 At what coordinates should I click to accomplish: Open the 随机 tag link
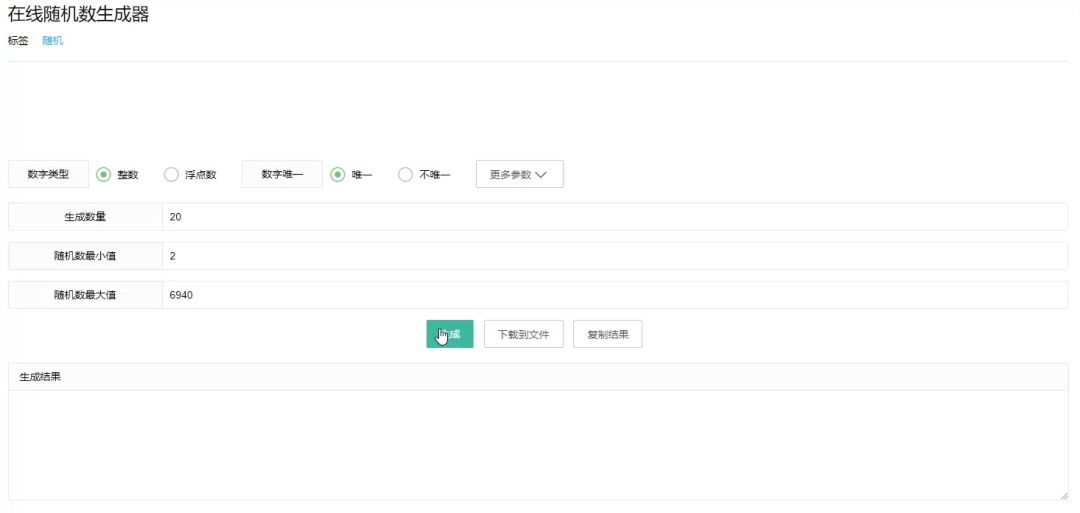coord(52,41)
